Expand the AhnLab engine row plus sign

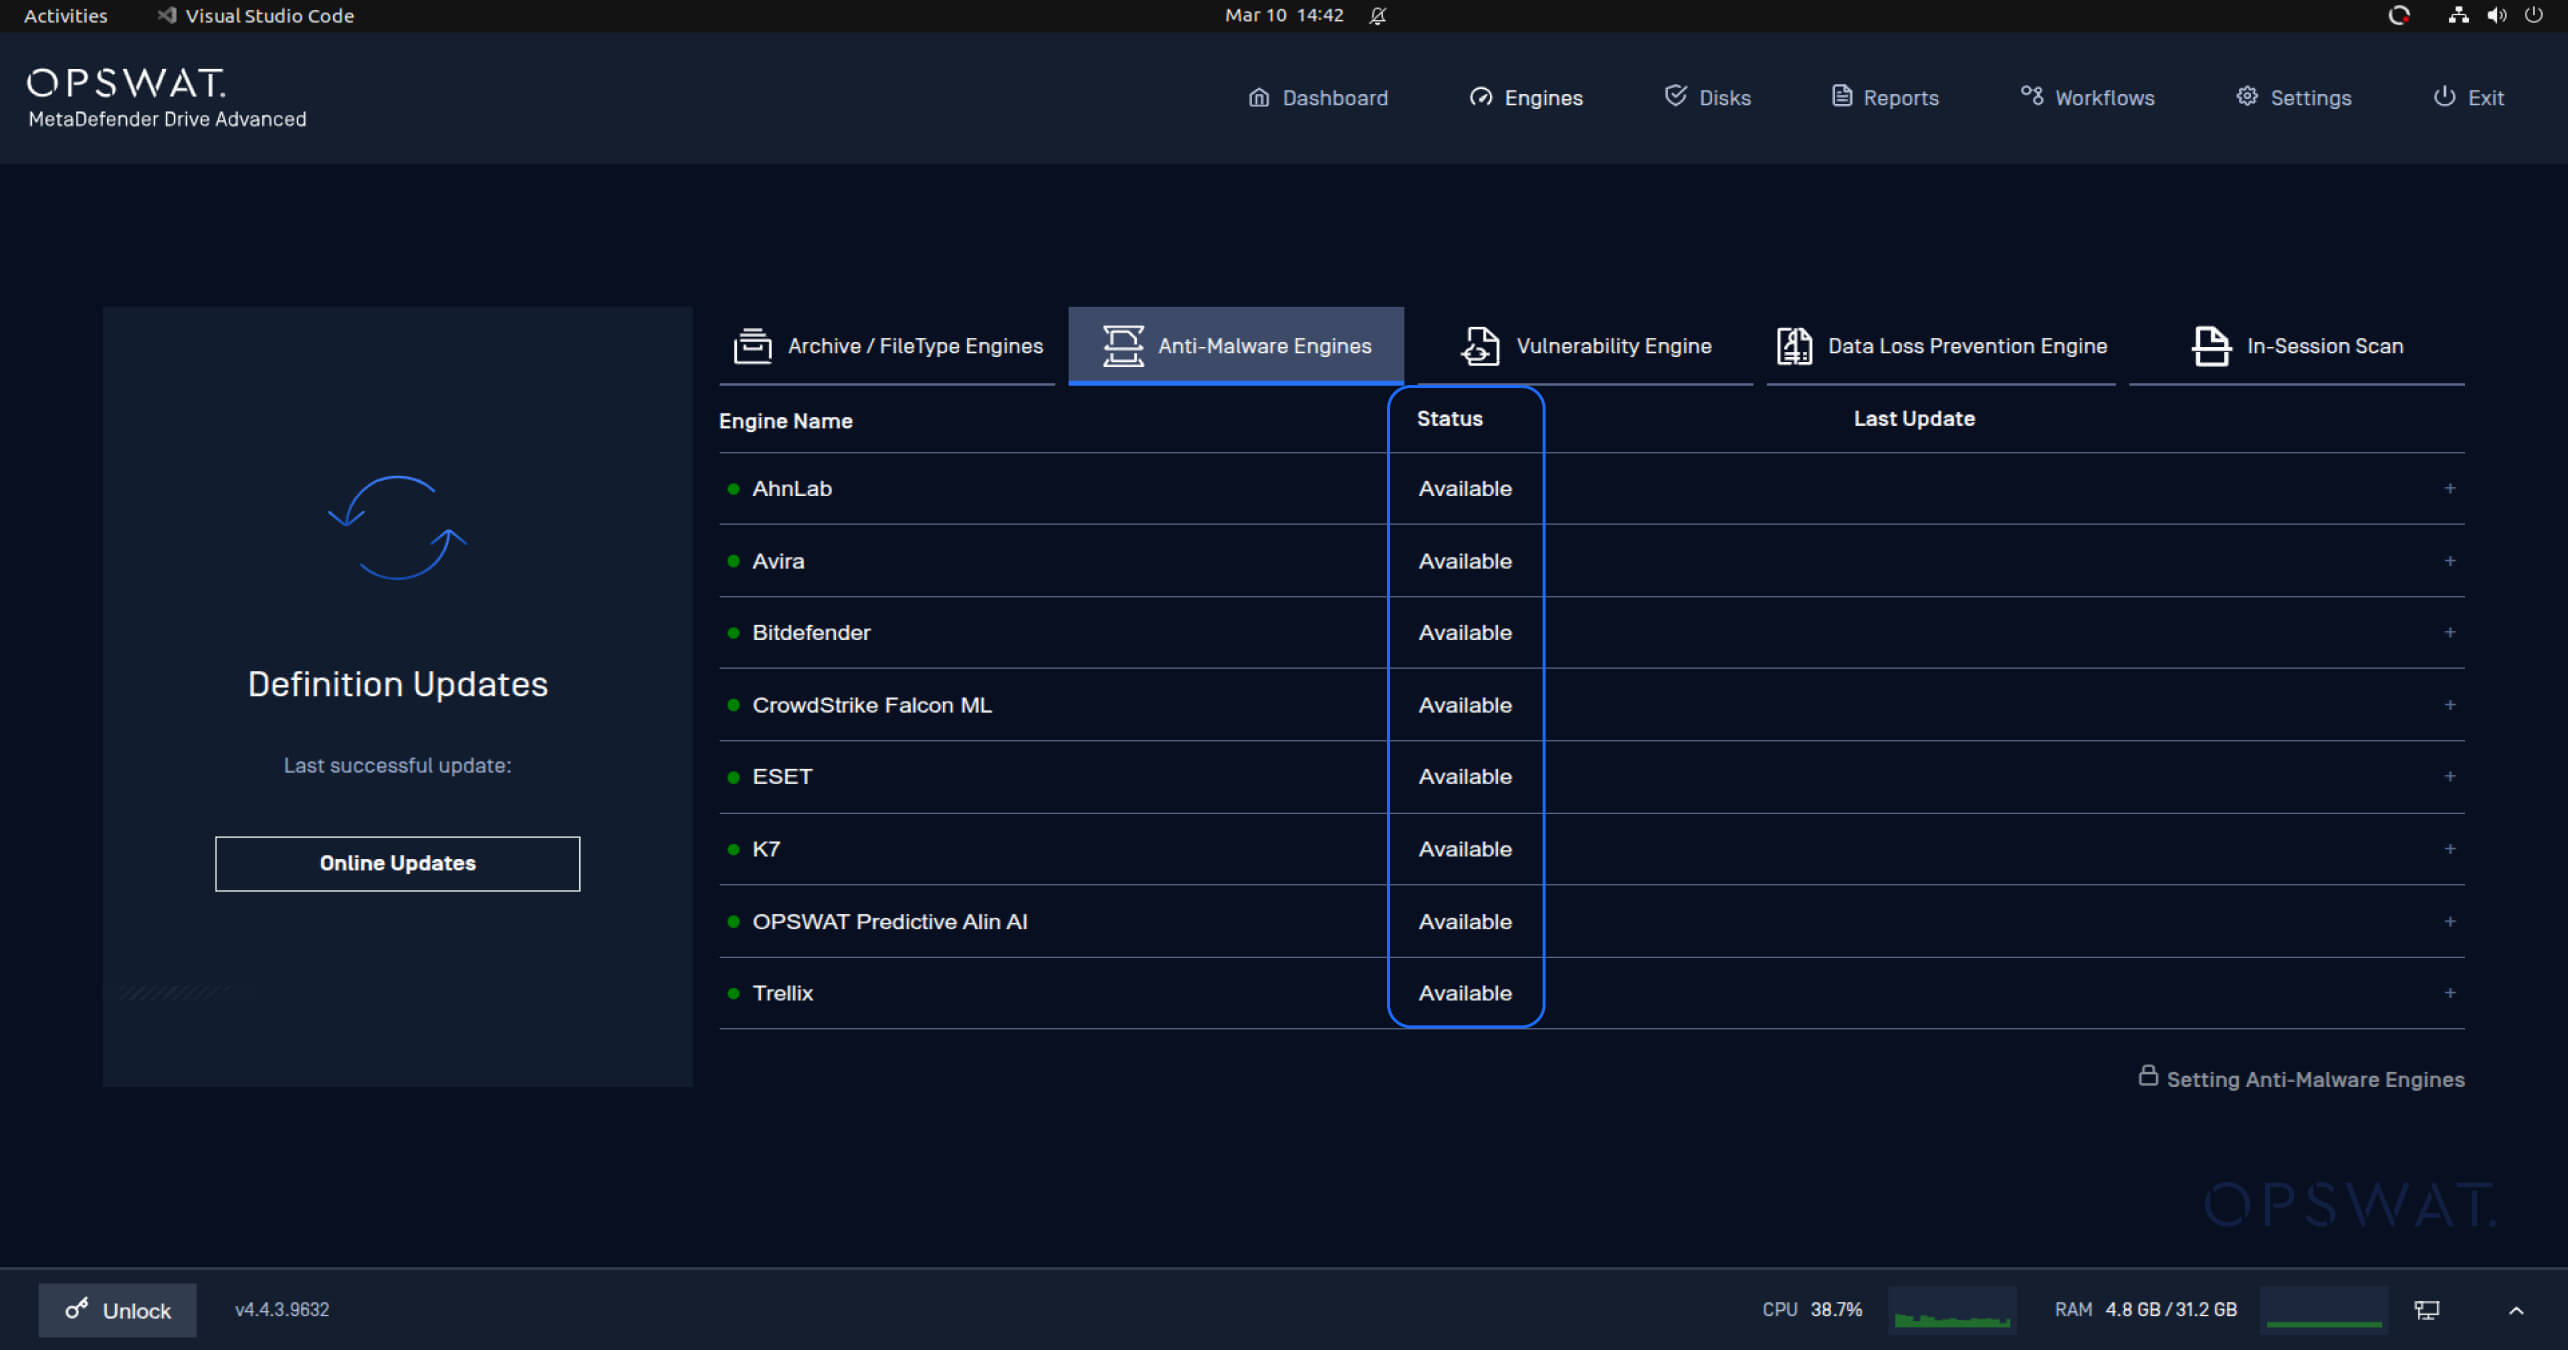(x=2450, y=488)
